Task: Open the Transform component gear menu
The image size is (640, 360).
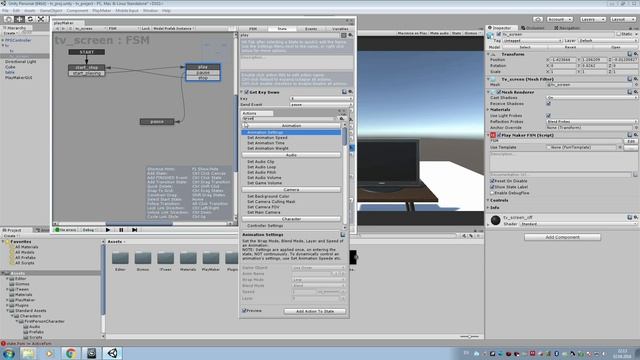Action: [x=636, y=54]
